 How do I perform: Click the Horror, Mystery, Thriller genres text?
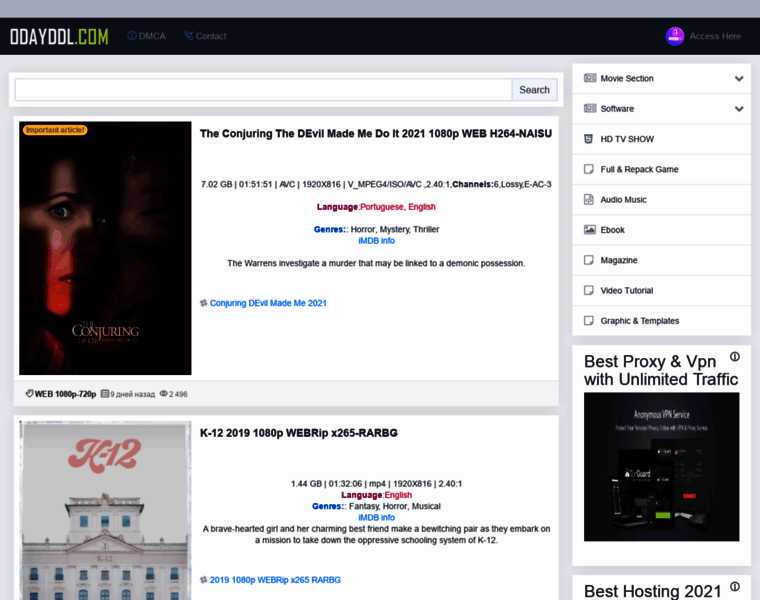point(395,229)
